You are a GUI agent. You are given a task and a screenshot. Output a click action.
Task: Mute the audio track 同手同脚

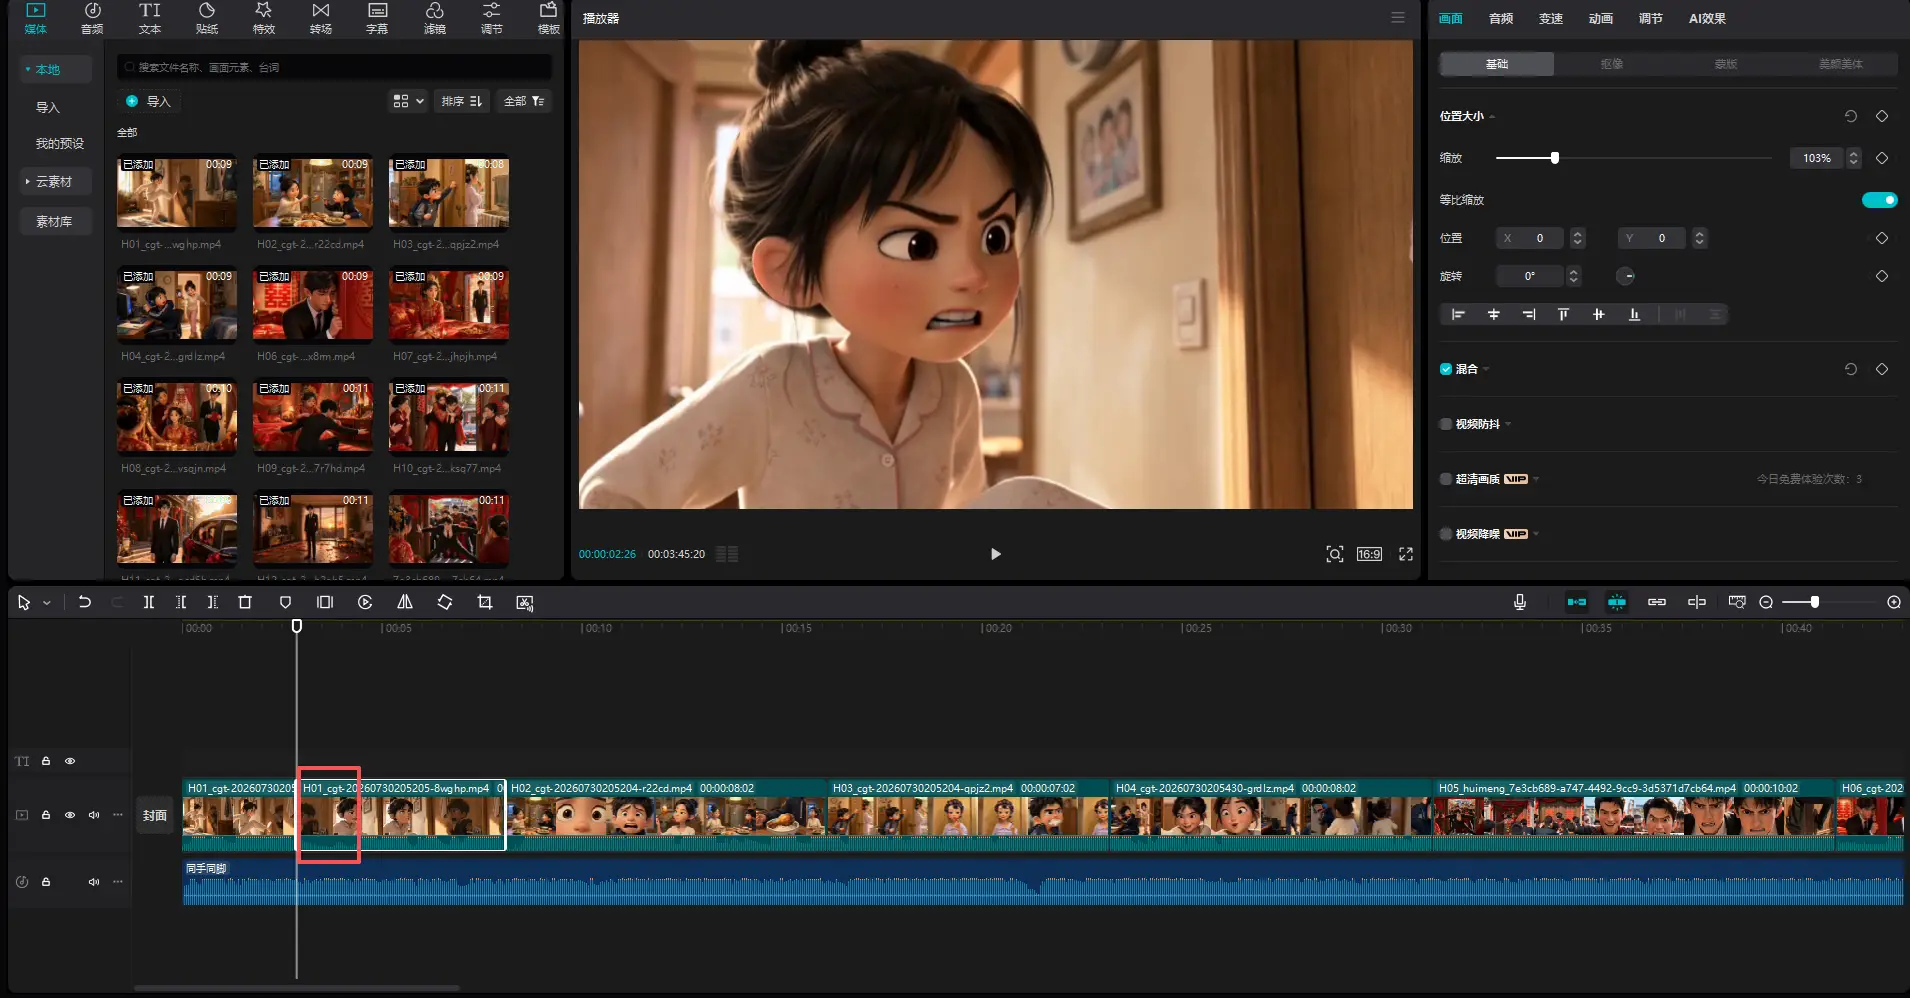tap(94, 882)
